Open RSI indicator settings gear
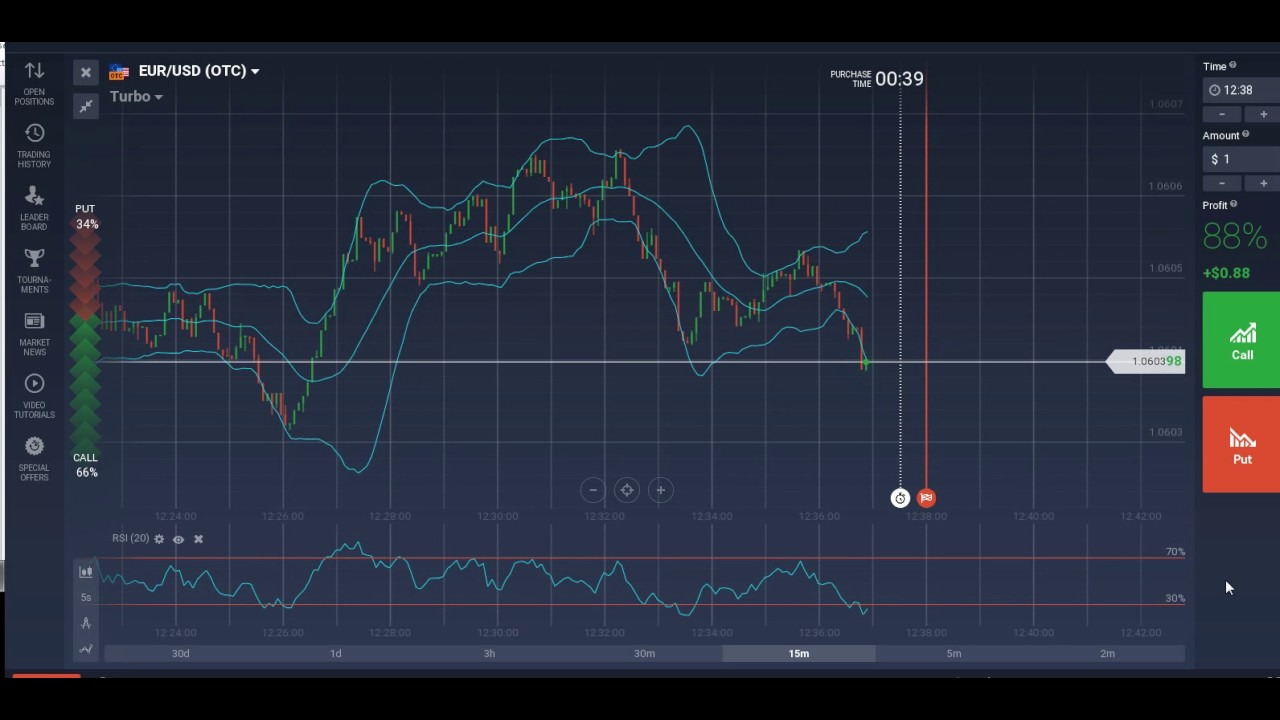This screenshot has width=1280, height=720. pos(159,539)
